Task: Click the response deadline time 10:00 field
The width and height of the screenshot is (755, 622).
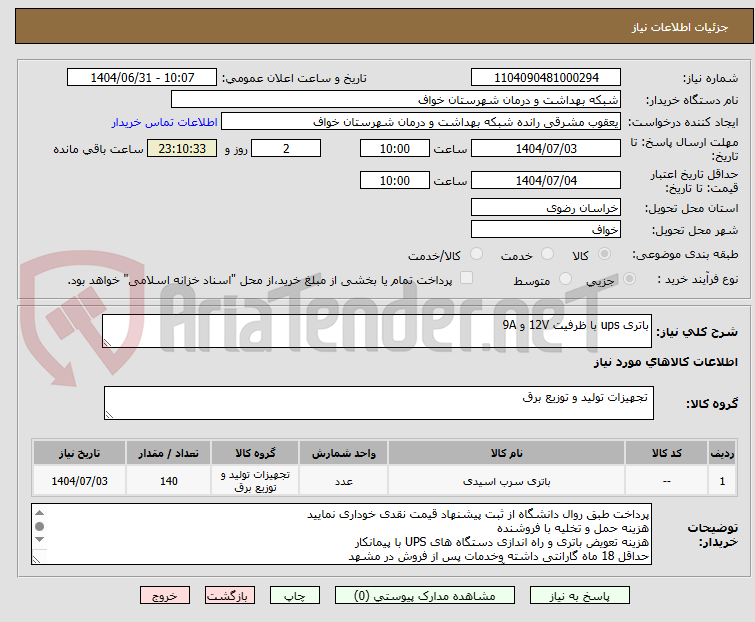Action: pyautogui.click(x=395, y=148)
